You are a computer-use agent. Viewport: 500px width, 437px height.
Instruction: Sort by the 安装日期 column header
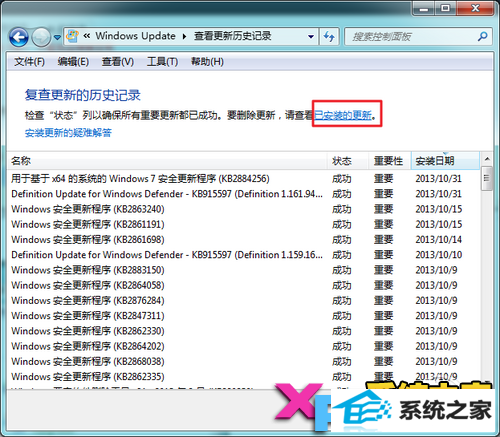tap(445, 161)
